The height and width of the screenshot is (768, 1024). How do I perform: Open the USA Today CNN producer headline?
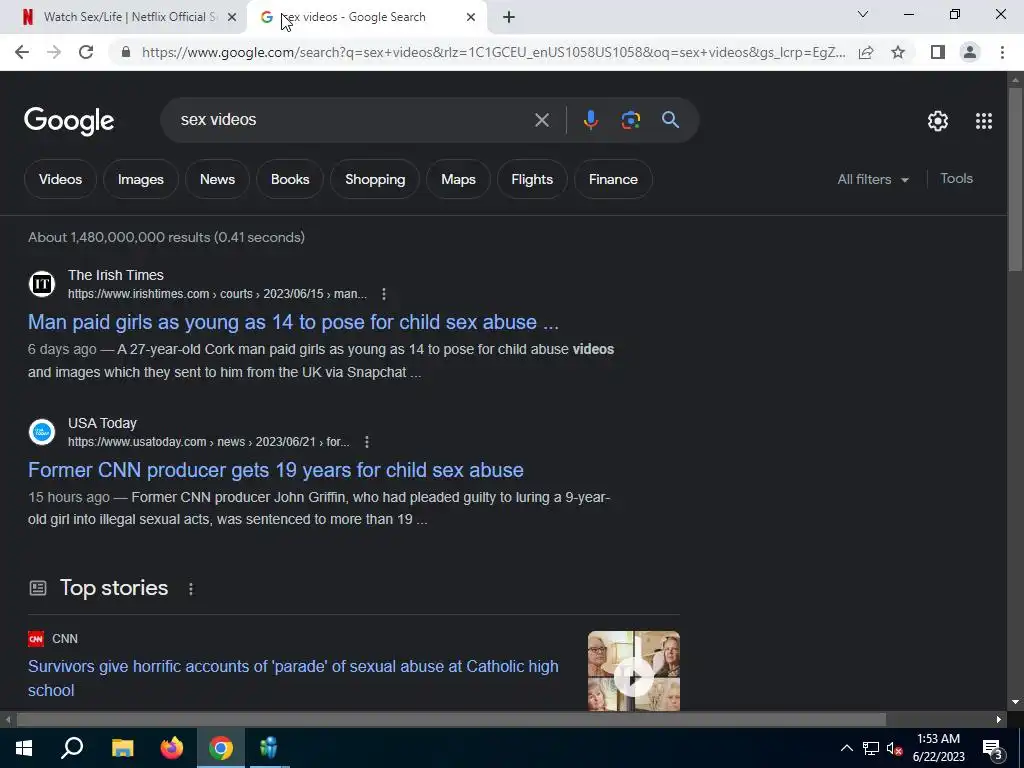coord(276,470)
